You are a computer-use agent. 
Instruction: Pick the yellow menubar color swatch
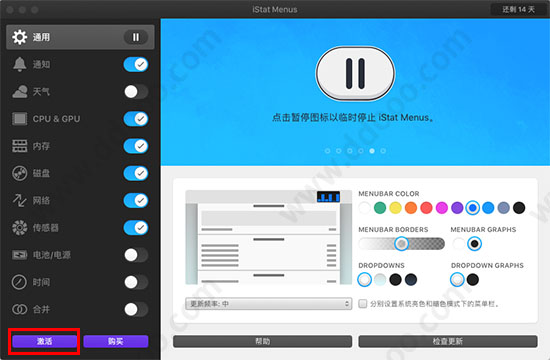point(395,208)
